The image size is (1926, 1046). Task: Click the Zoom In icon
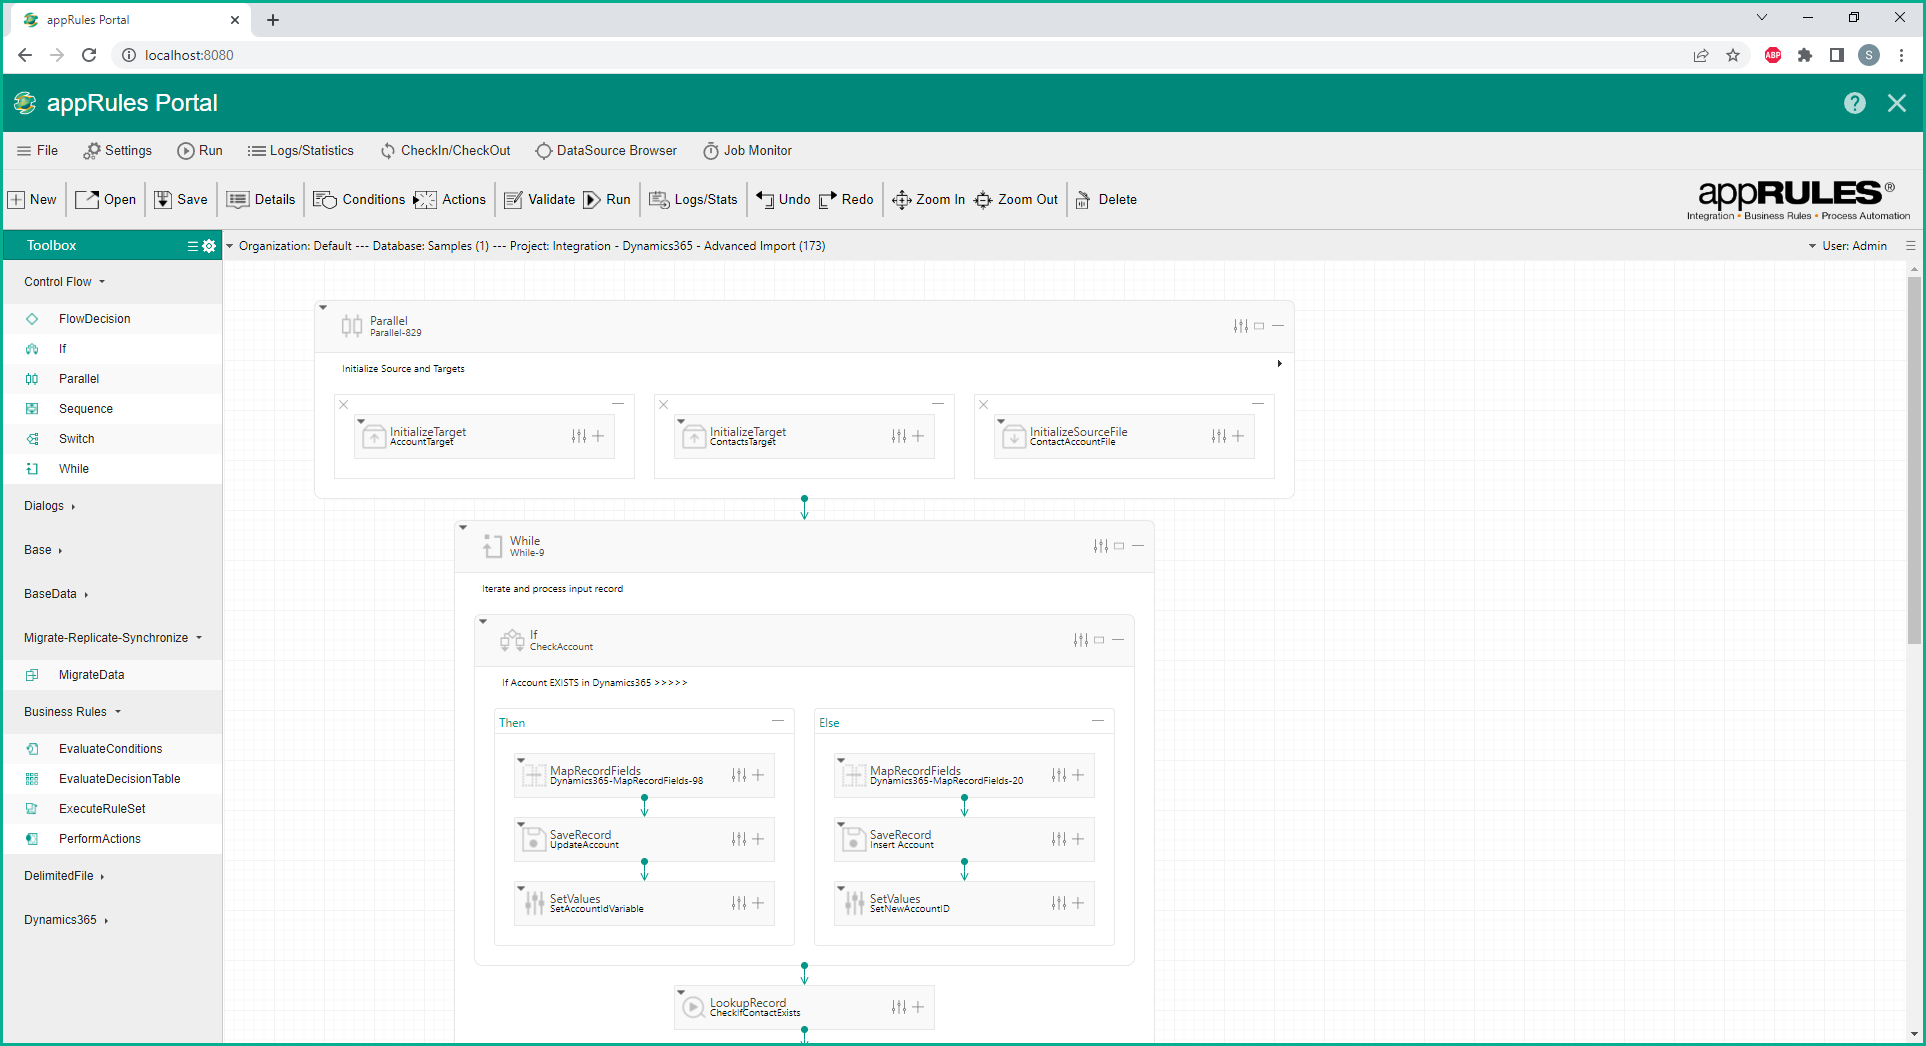click(901, 200)
